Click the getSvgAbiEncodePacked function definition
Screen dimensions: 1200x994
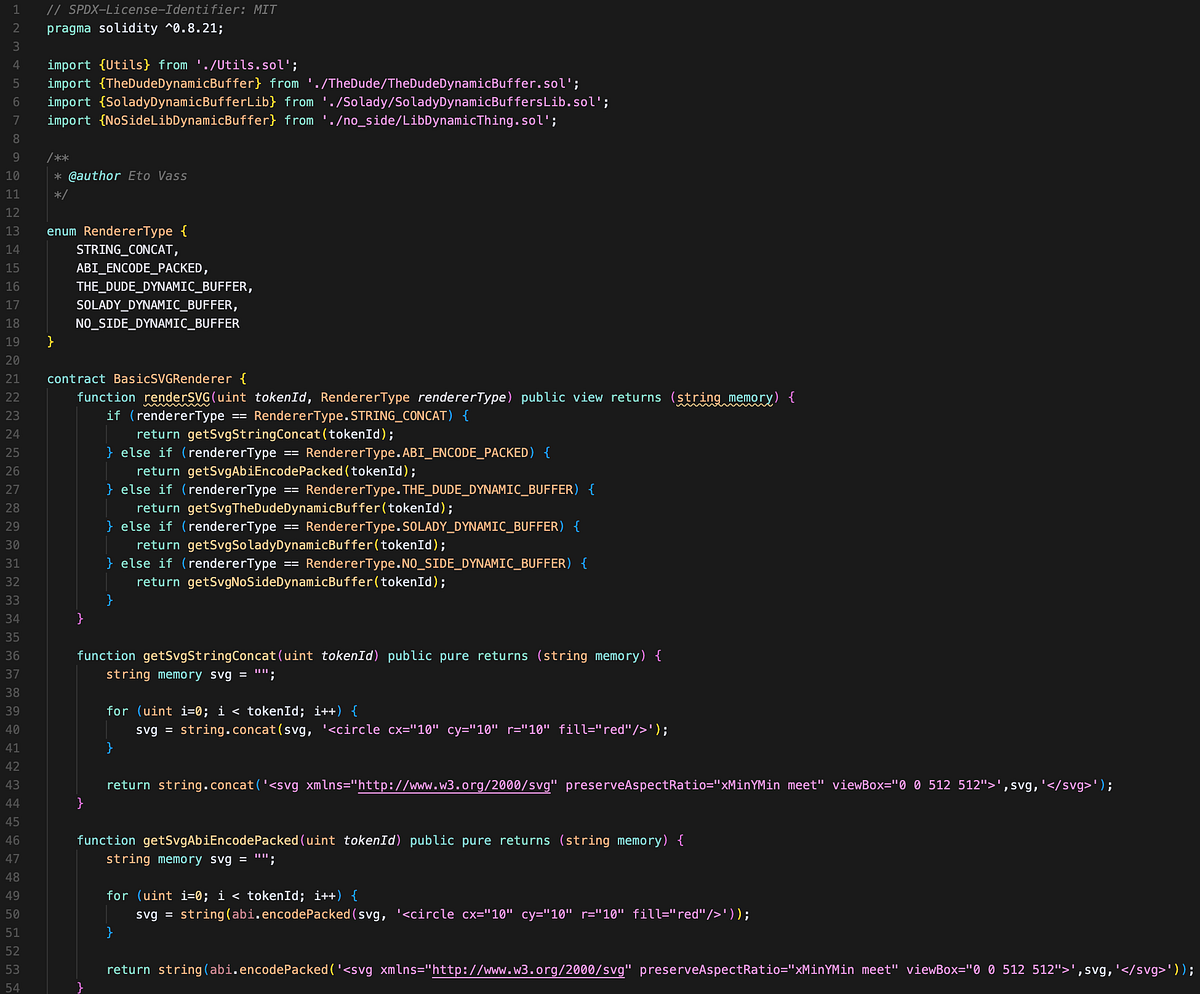tap(220, 840)
